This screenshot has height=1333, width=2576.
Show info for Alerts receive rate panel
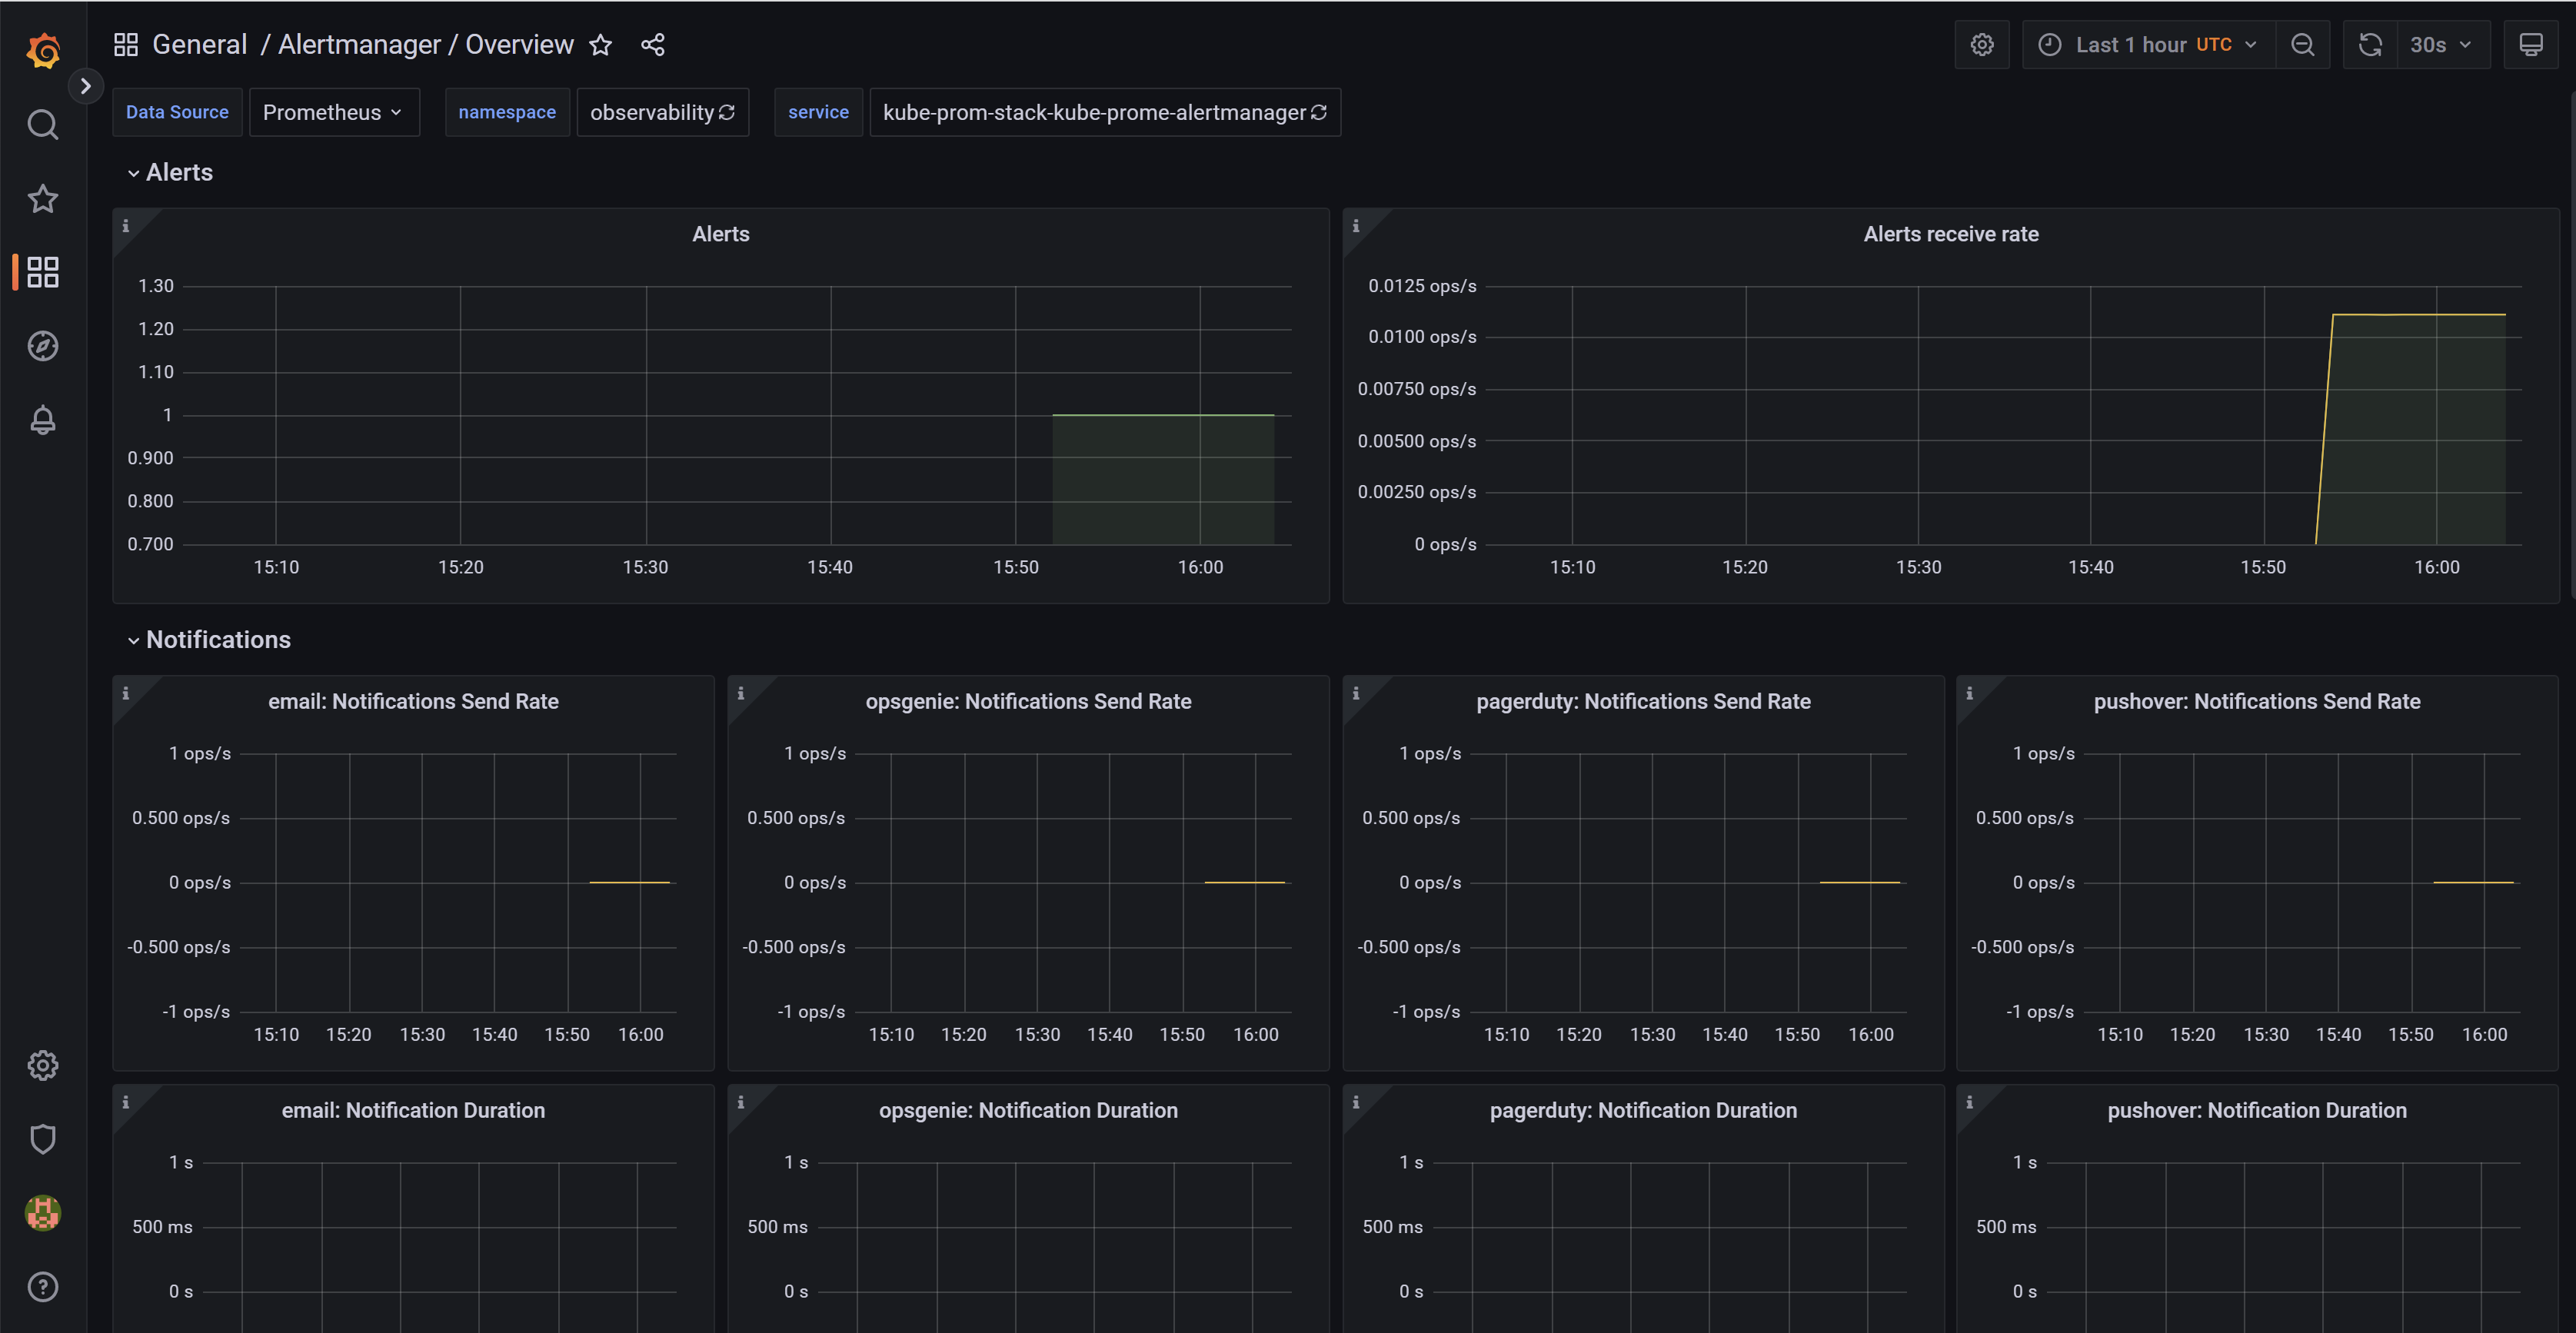(x=1356, y=226)
